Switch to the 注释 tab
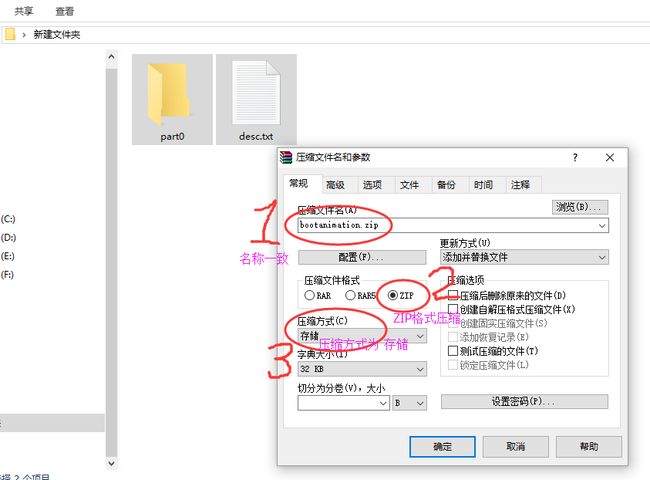The height and width of the screenshot is (480, 650). coord(520,185)
